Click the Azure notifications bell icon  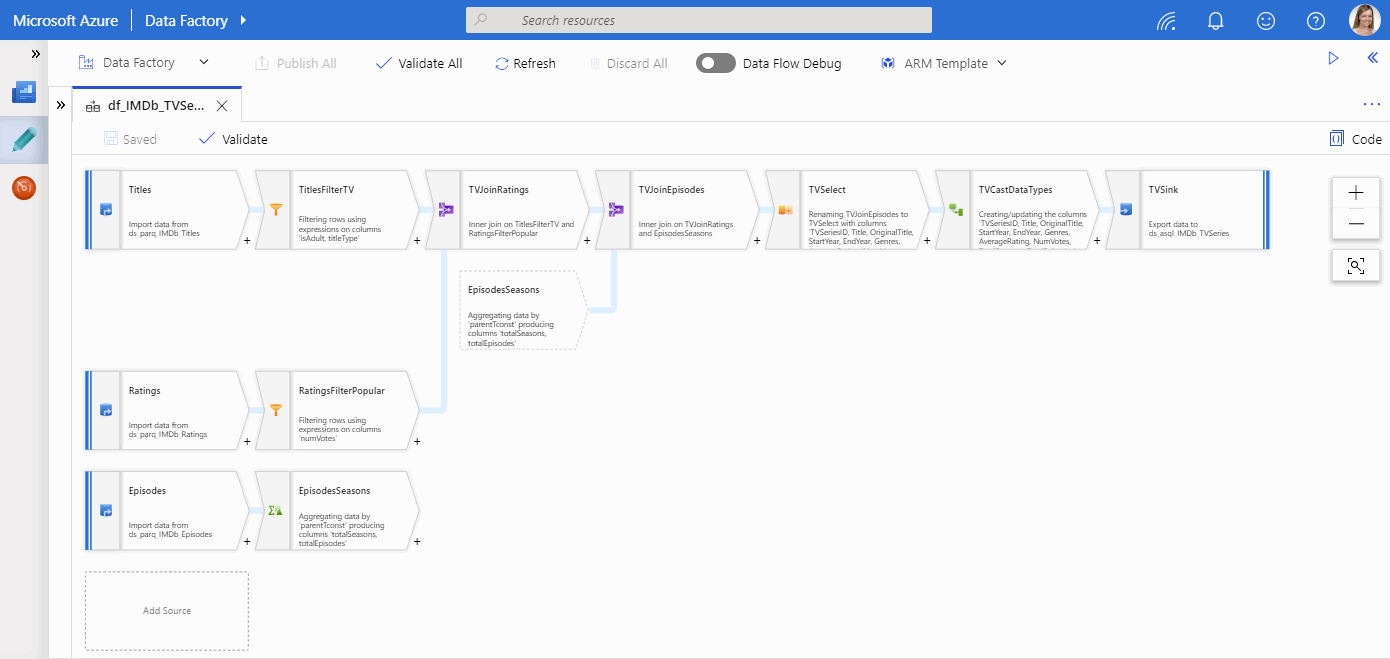(1215, 20)
